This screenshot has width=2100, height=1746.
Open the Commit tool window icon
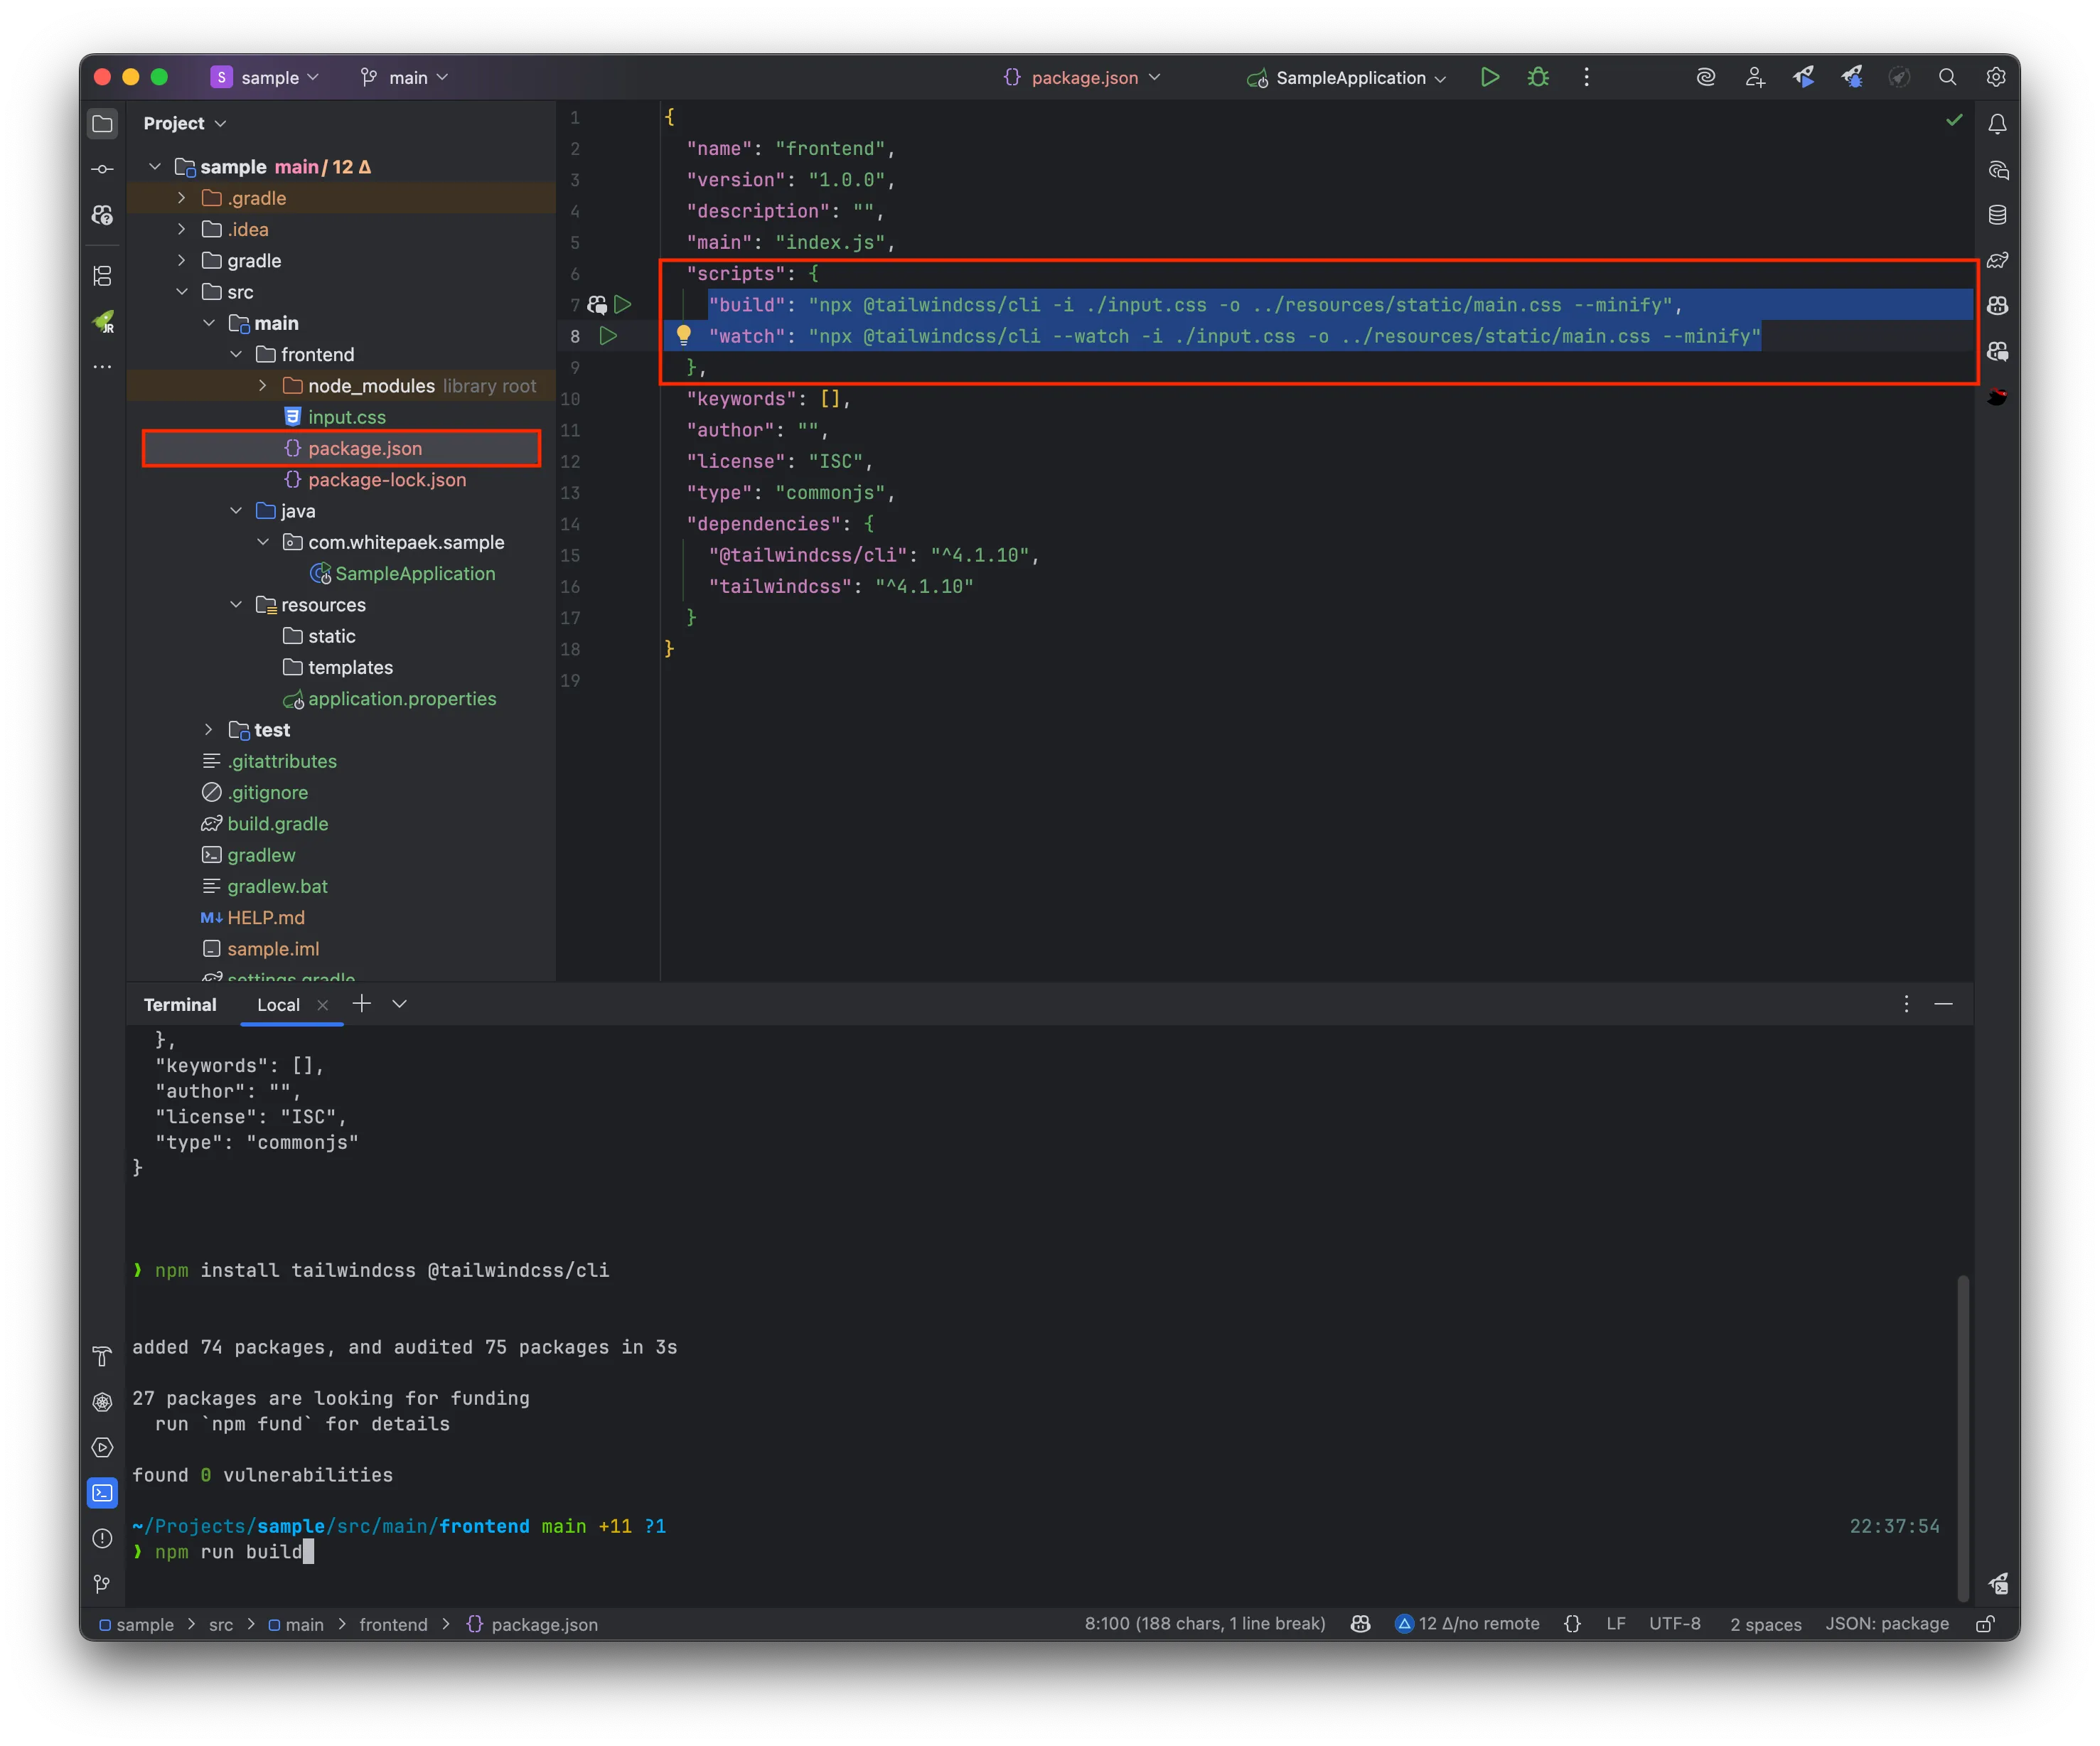pyautogui.click(x=102, y=169)
